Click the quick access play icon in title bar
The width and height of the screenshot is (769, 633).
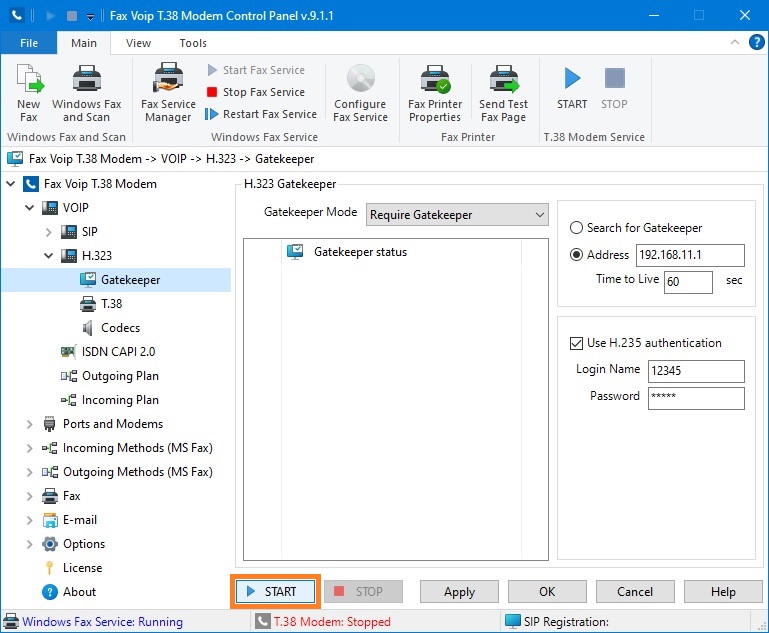(50, 16)
